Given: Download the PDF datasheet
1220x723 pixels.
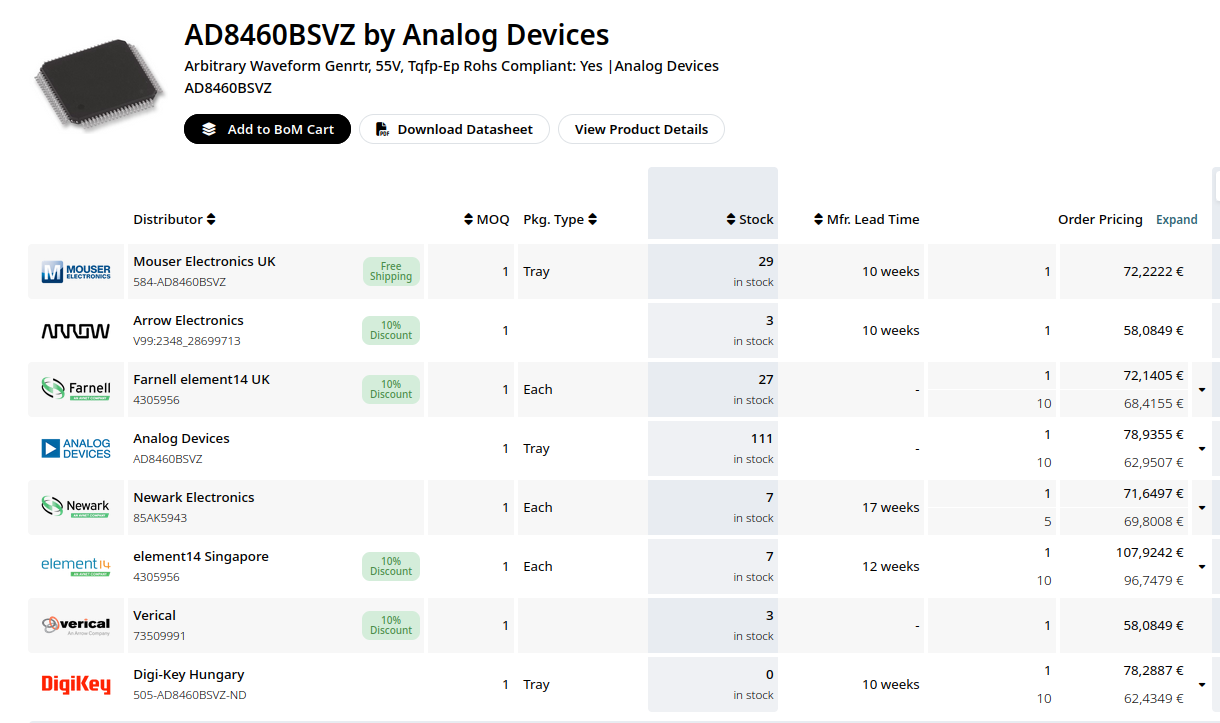Looking at the screenshot, I should tap(454, 129).
